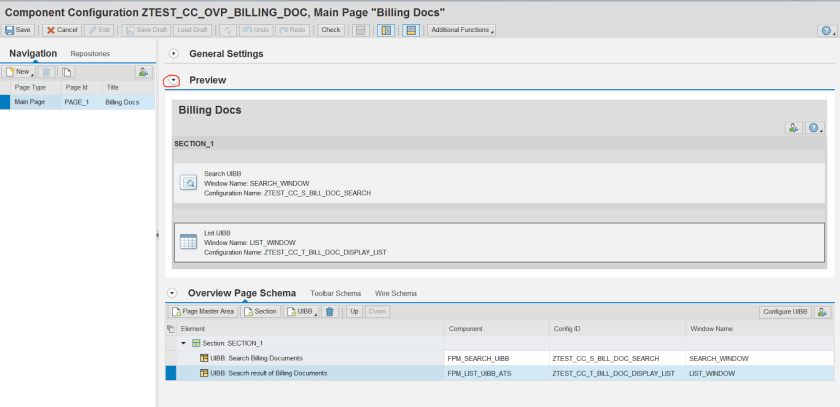The image size is (840, 407).
Task: Collapse the Overview Page Schema section
Action: (171, 293)
